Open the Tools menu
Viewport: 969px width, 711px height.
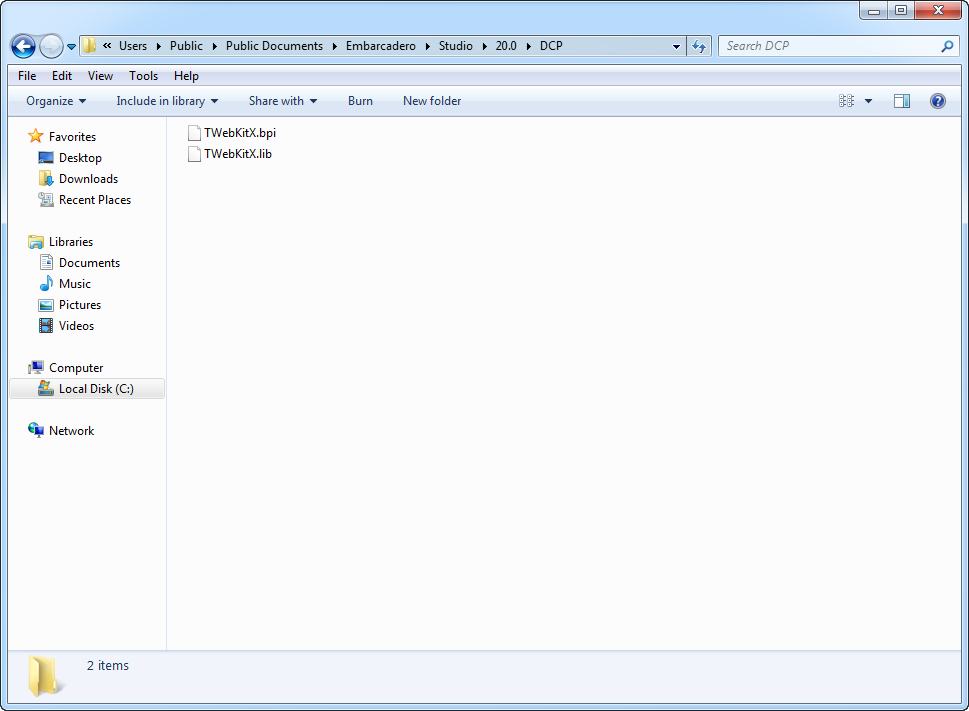(143, 76)
